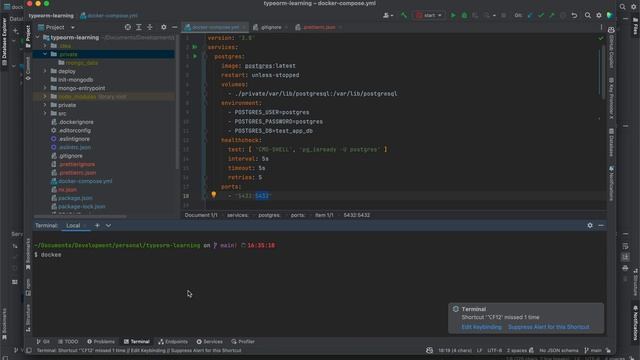Click collapse all icon in Project panel
The width and height of the screenshot is (640, 360).
pos(150,27)
